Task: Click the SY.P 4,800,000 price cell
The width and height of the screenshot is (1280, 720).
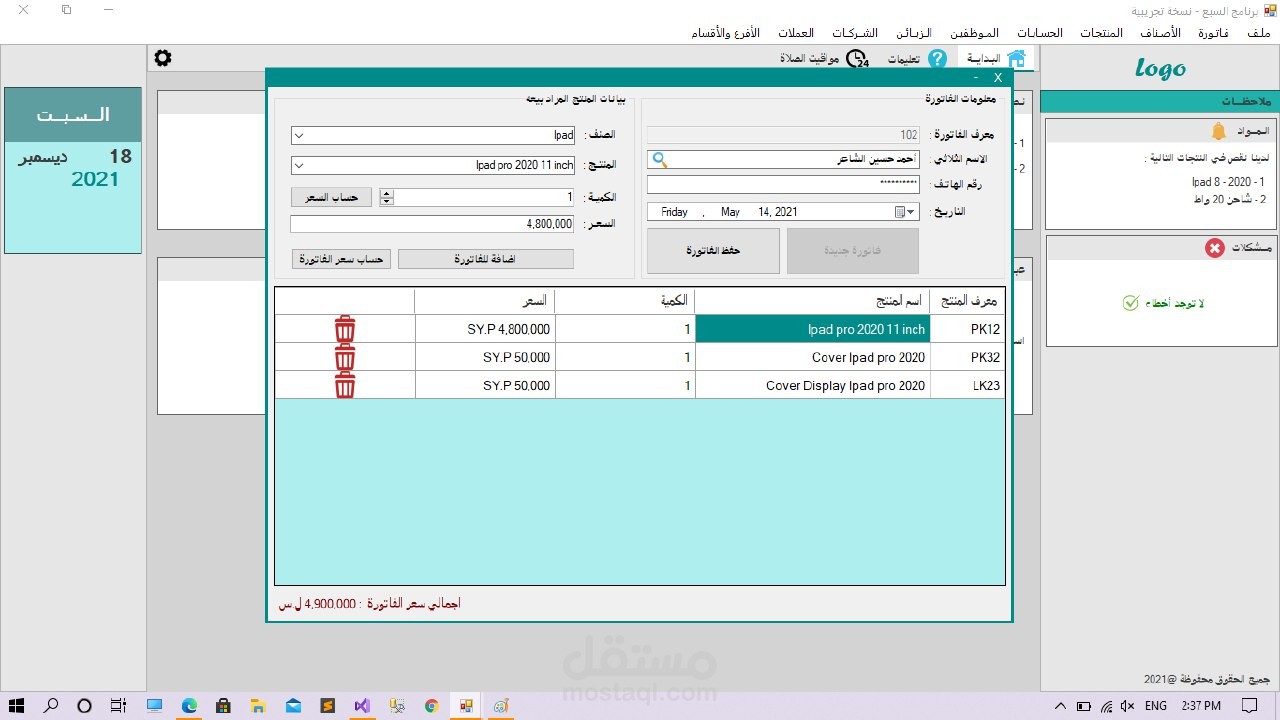Action: [x=485, y=329]
